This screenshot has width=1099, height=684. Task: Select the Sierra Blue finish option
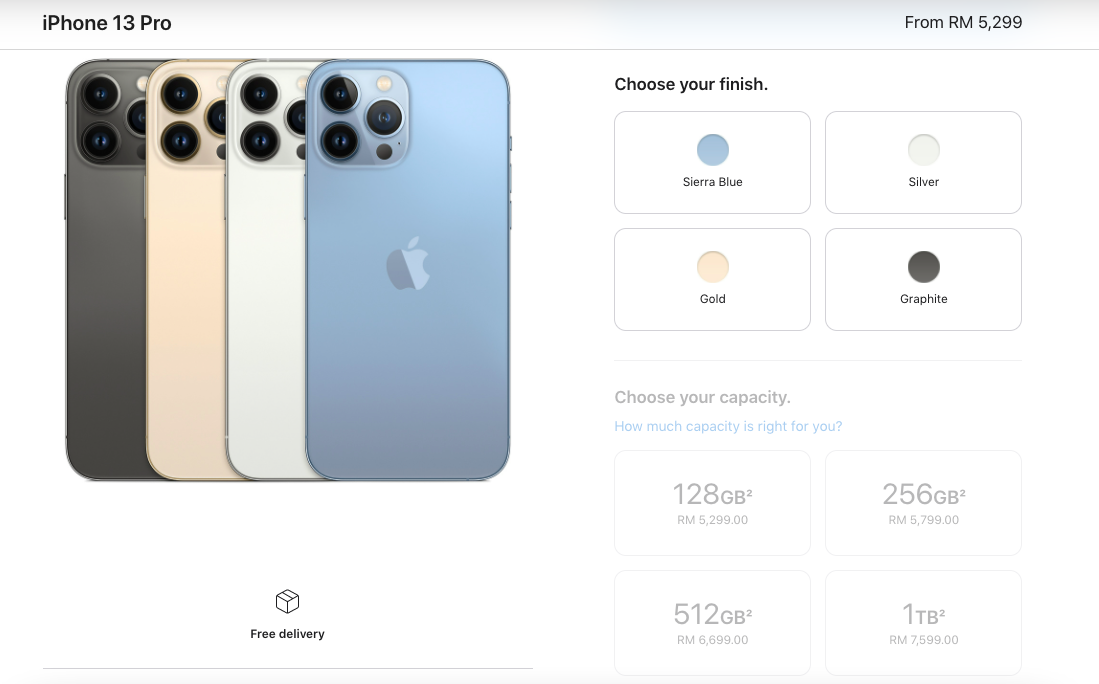[712, 163]
